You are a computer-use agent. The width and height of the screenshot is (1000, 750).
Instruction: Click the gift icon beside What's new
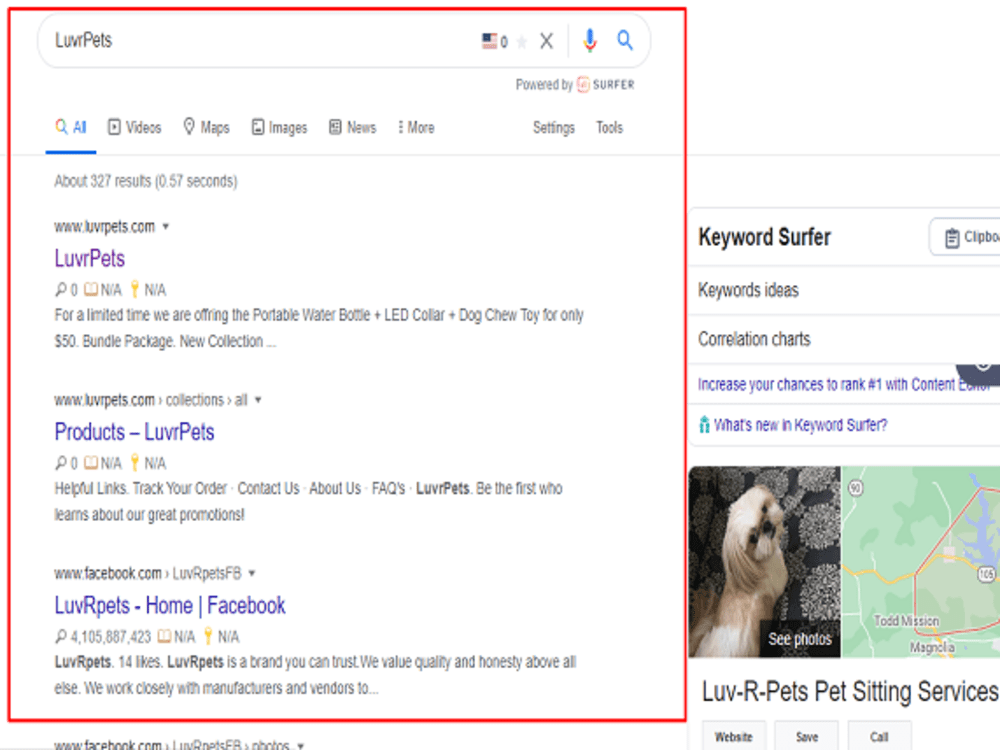click(x=704, y=425)
